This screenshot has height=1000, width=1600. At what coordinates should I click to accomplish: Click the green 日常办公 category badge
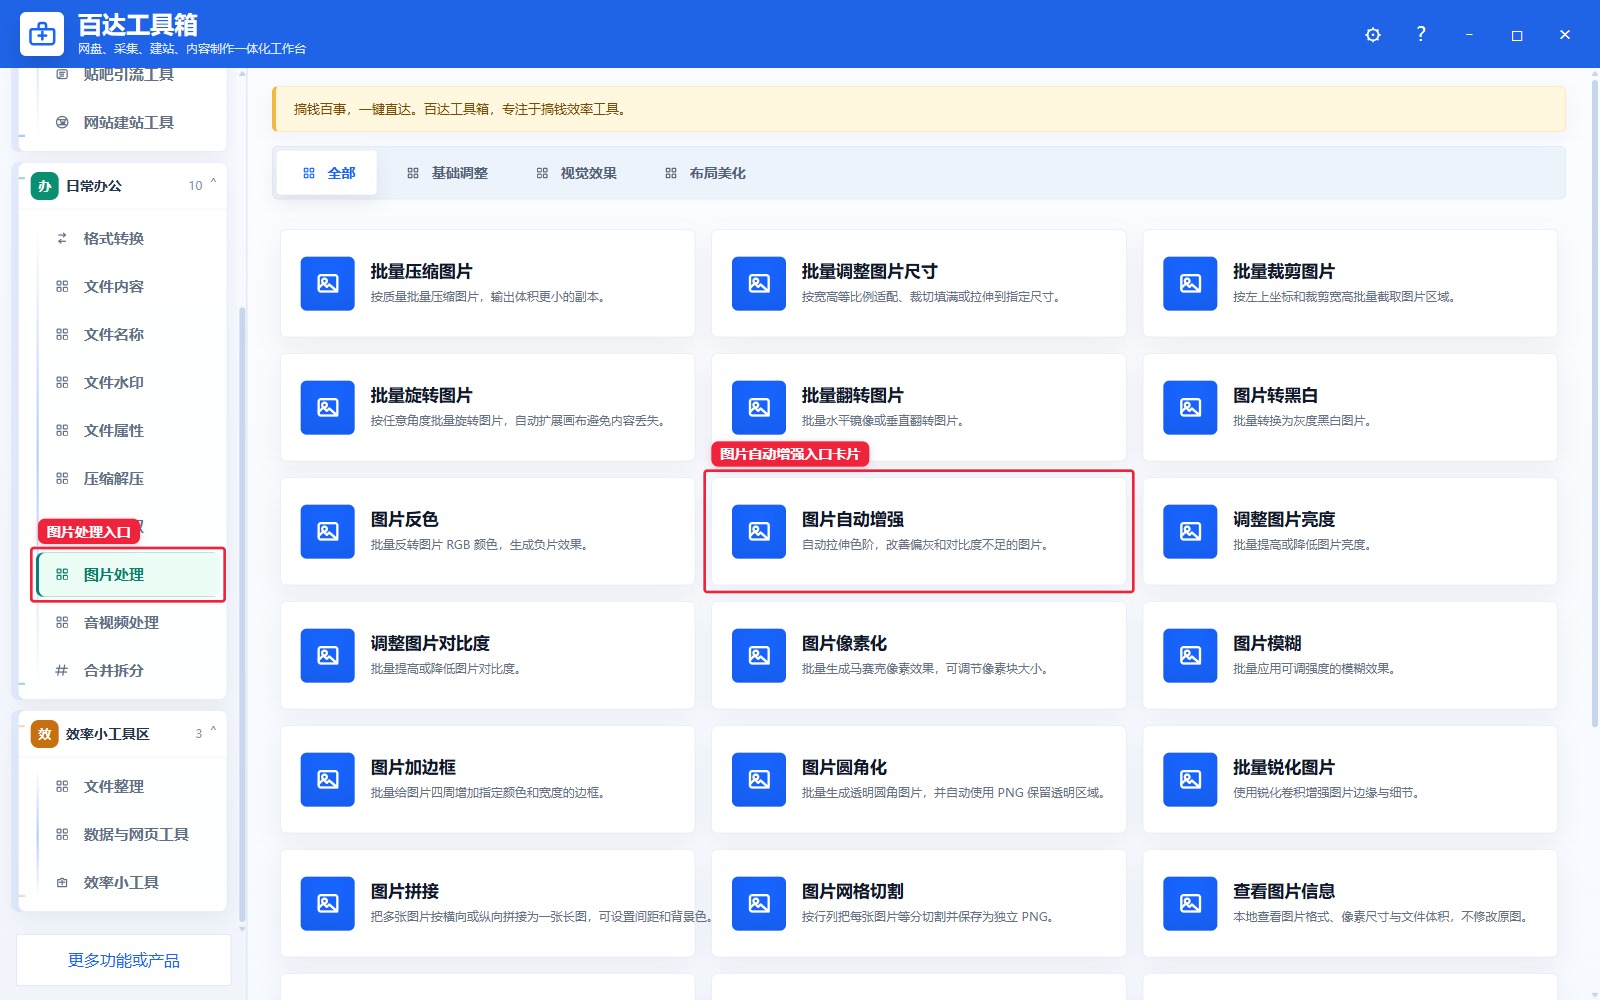point(45,186)
